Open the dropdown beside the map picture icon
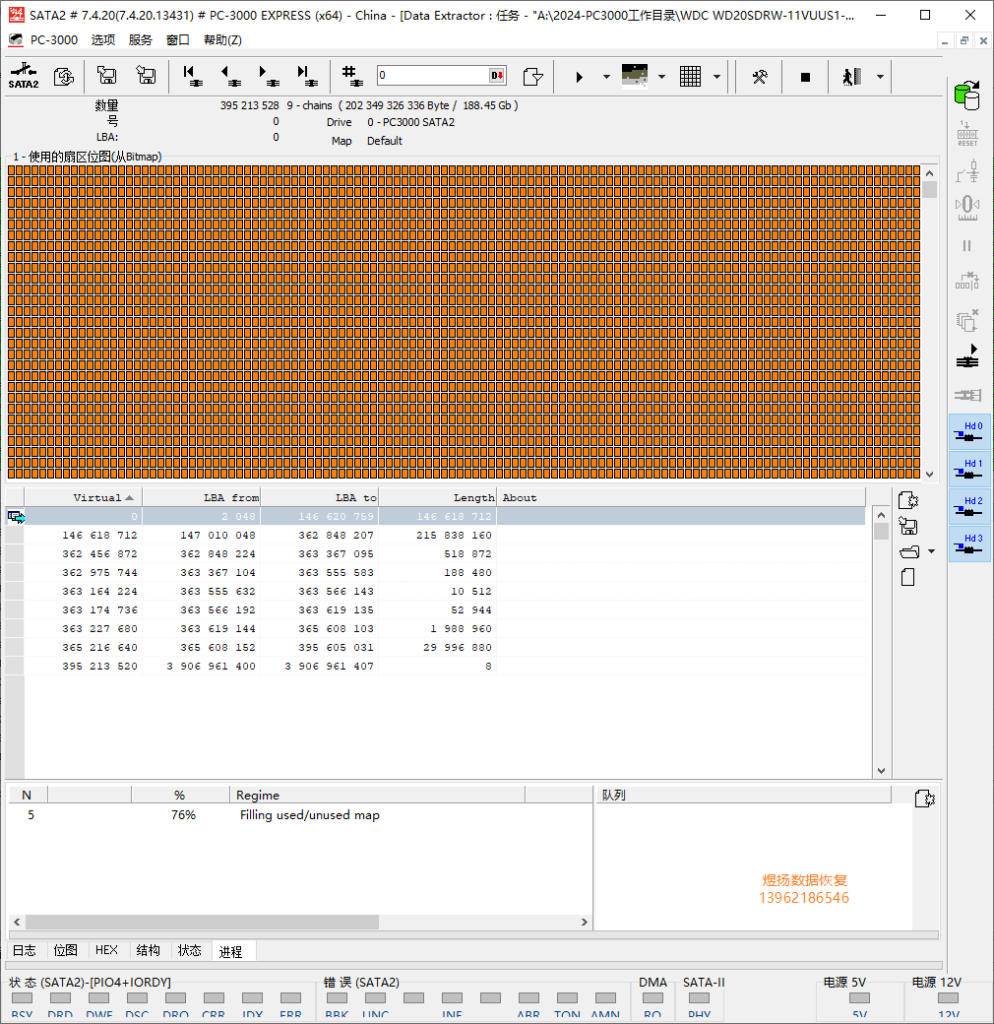994x1024 pixels. tap(662, 77)
